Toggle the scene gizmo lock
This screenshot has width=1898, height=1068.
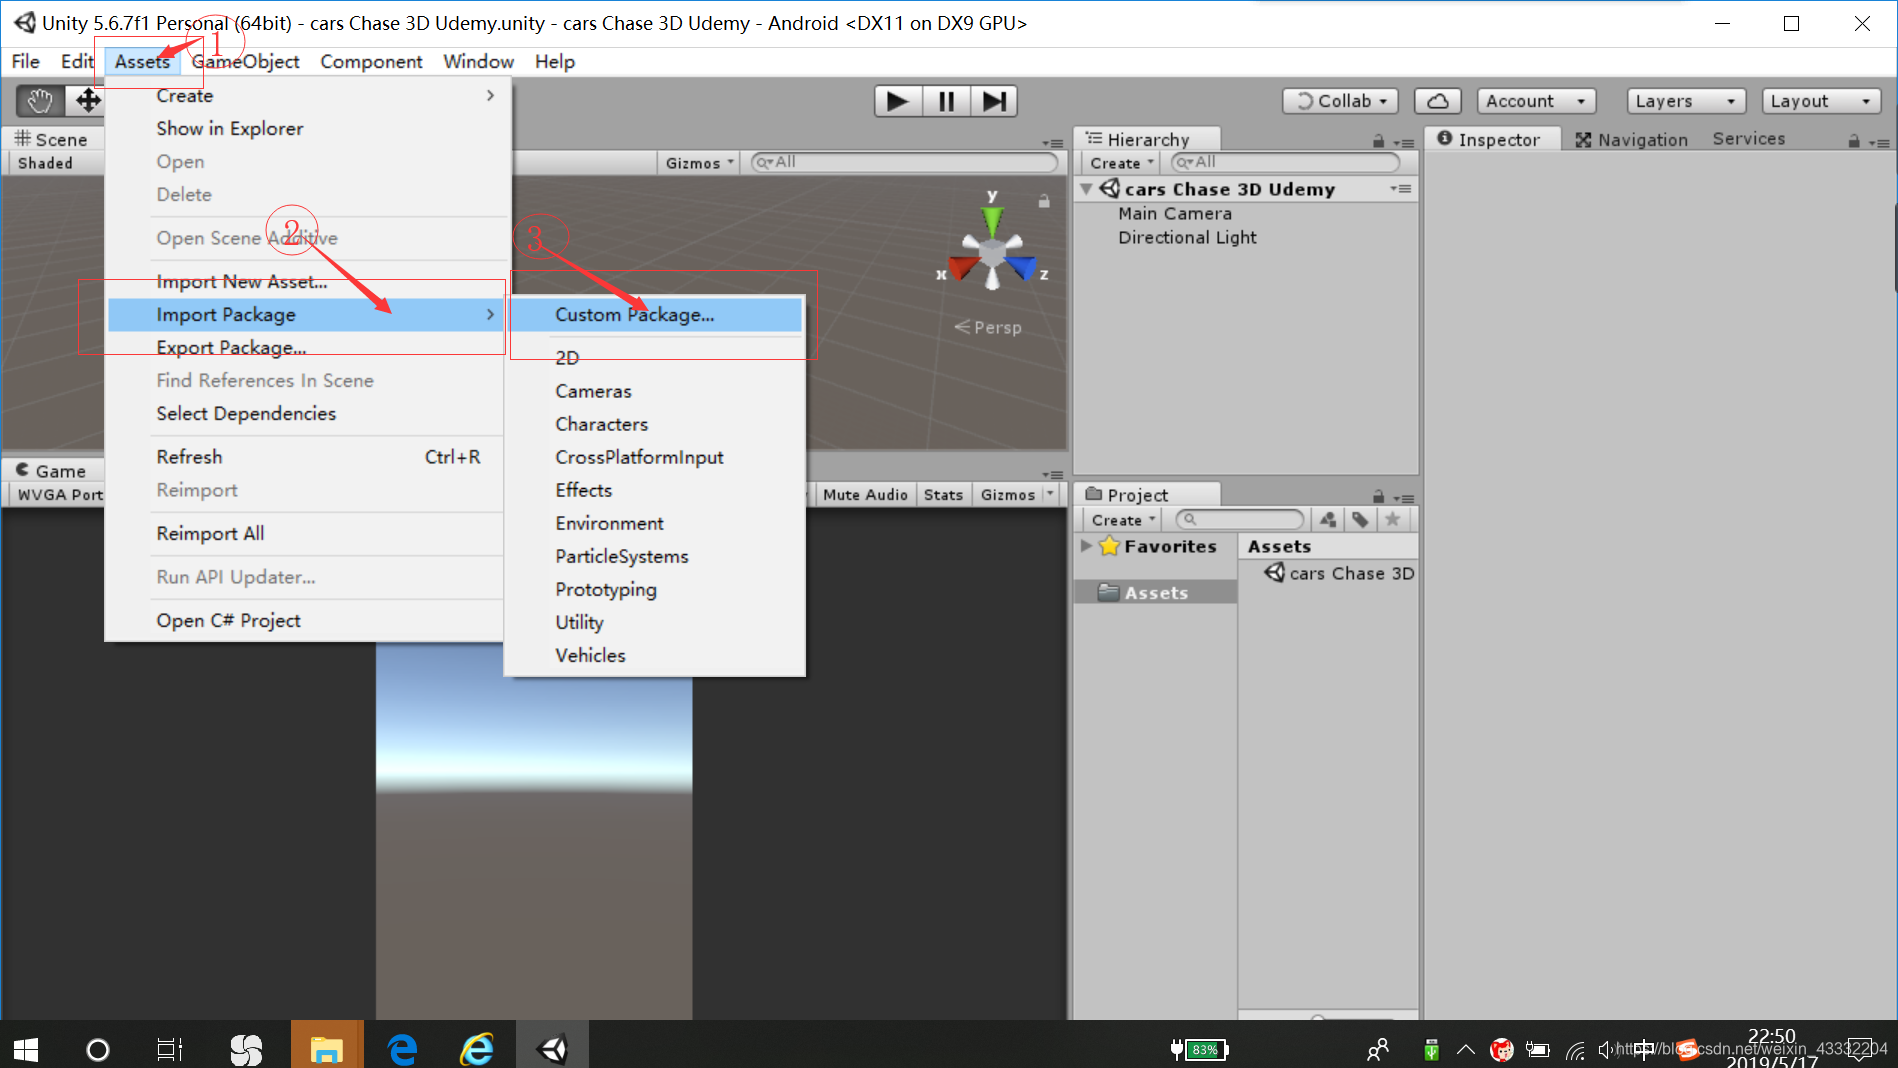coord(1044,201)
